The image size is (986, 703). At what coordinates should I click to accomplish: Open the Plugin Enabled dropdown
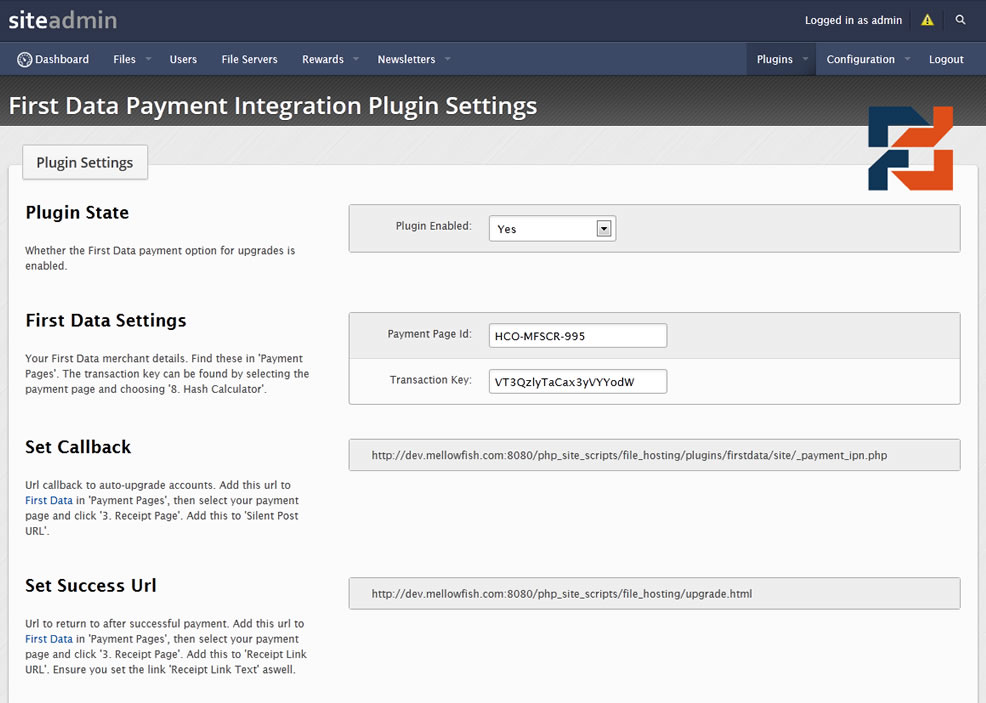pos(552,228)
